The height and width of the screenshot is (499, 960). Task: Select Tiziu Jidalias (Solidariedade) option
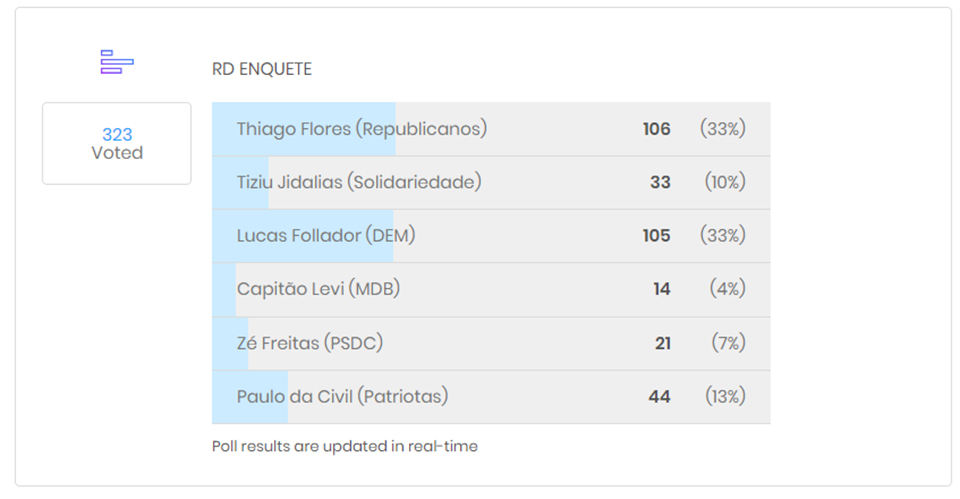point(358,182)
